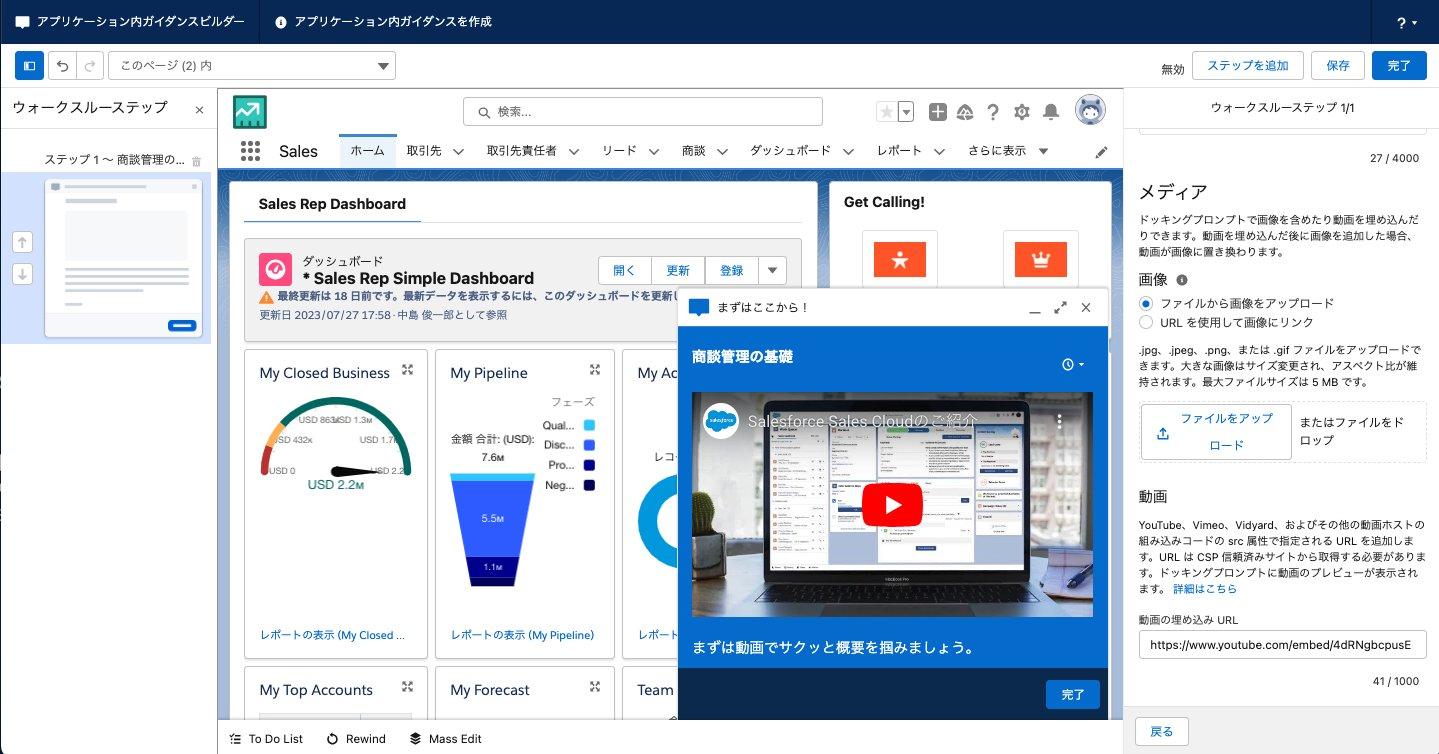Open dashboard actions dropdown arrow
The height and width of the screenshot is (754, 1439).
pyautogui.click(x=773, y=270)
